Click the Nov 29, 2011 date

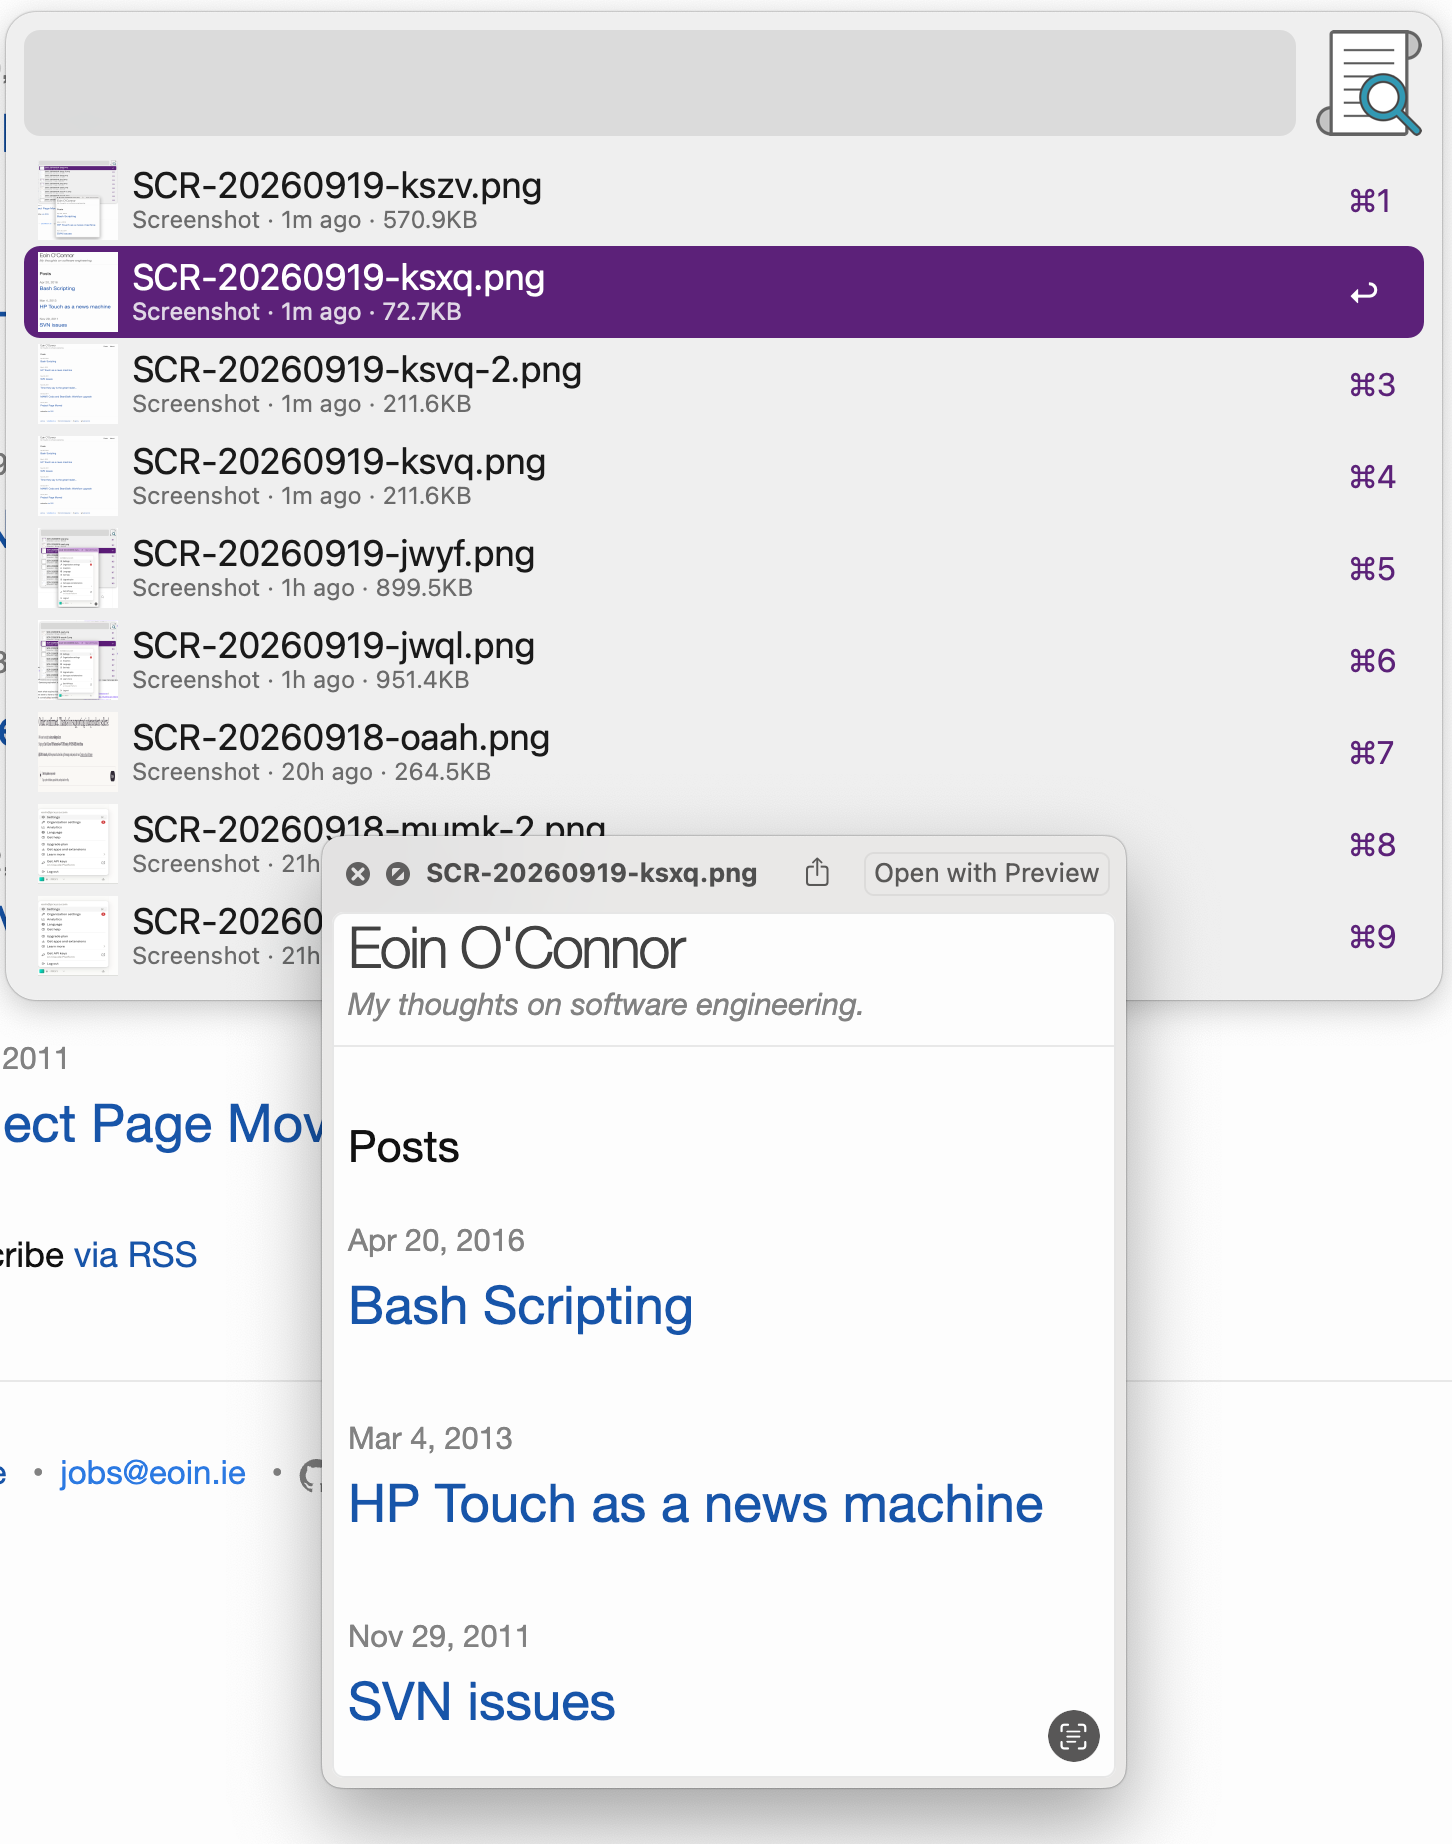tap(439, 1637)
